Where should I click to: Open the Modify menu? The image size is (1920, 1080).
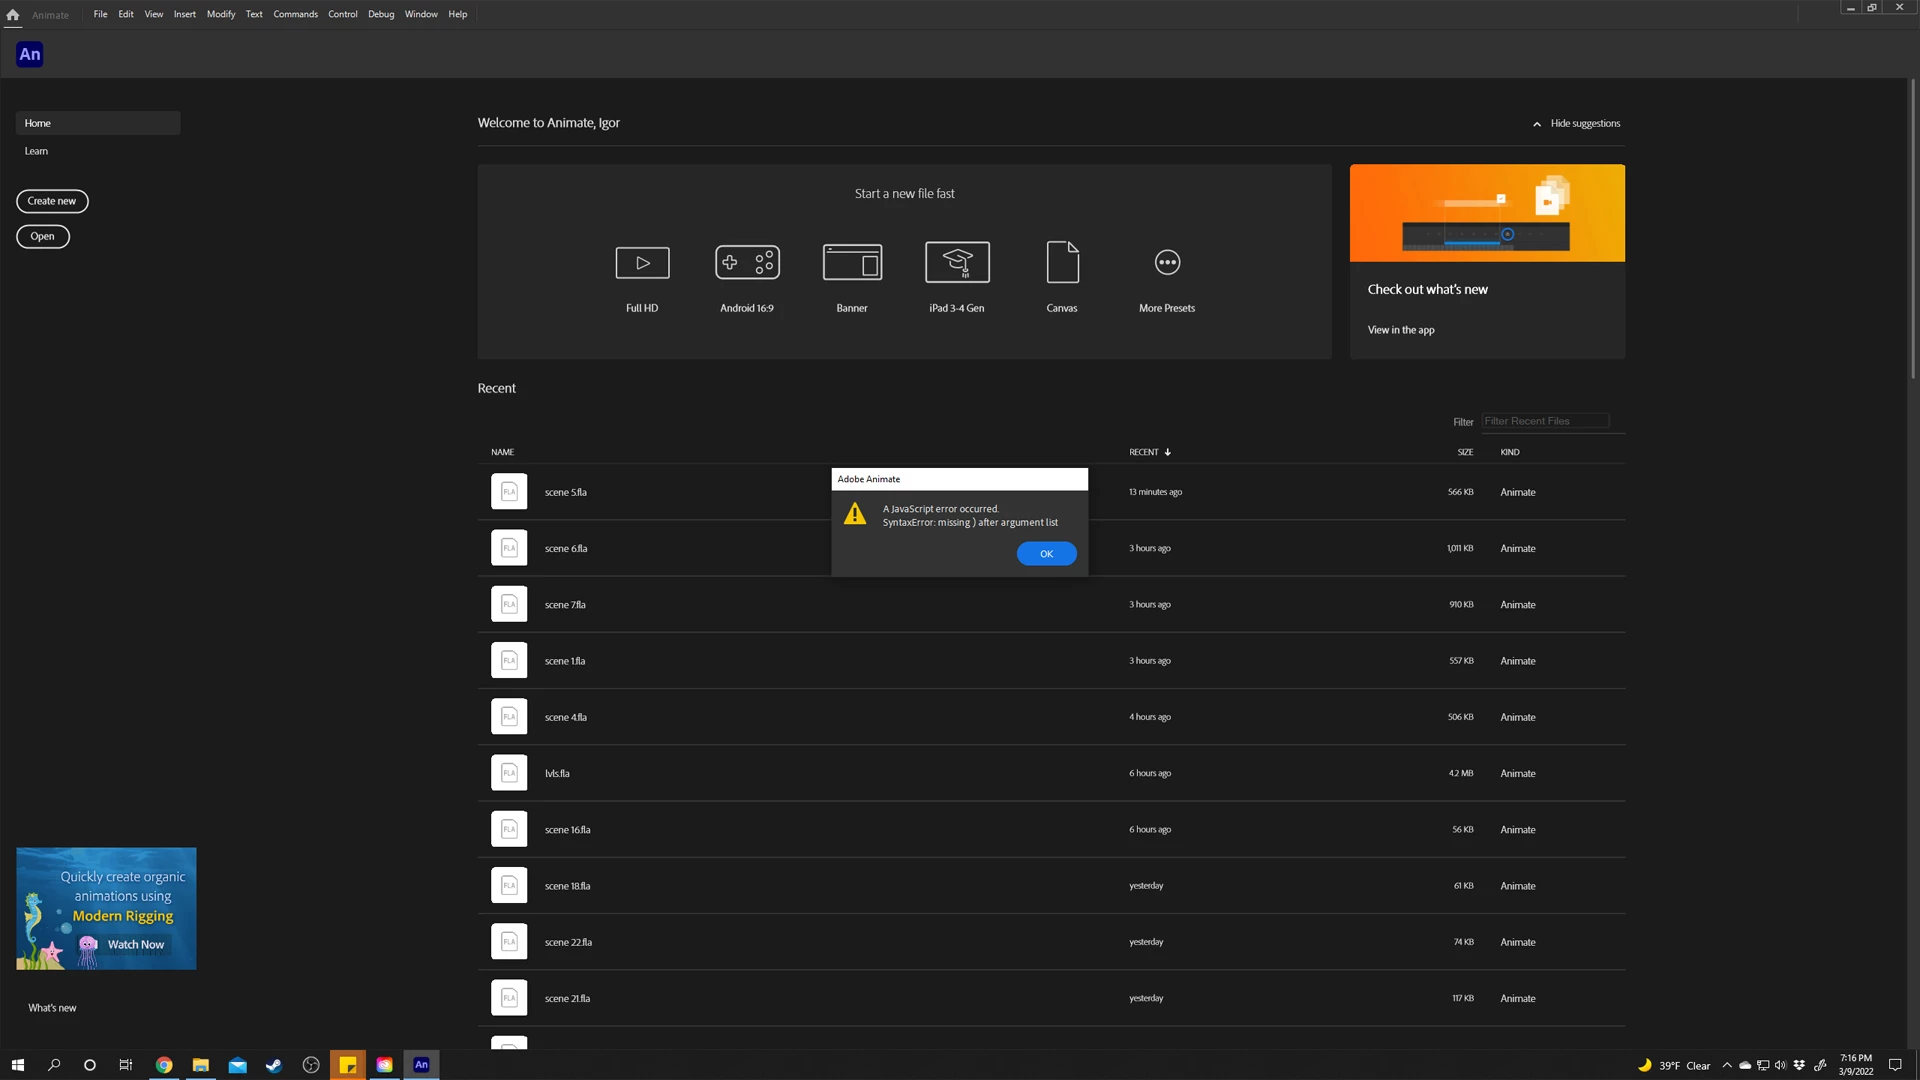click(221, 14)
